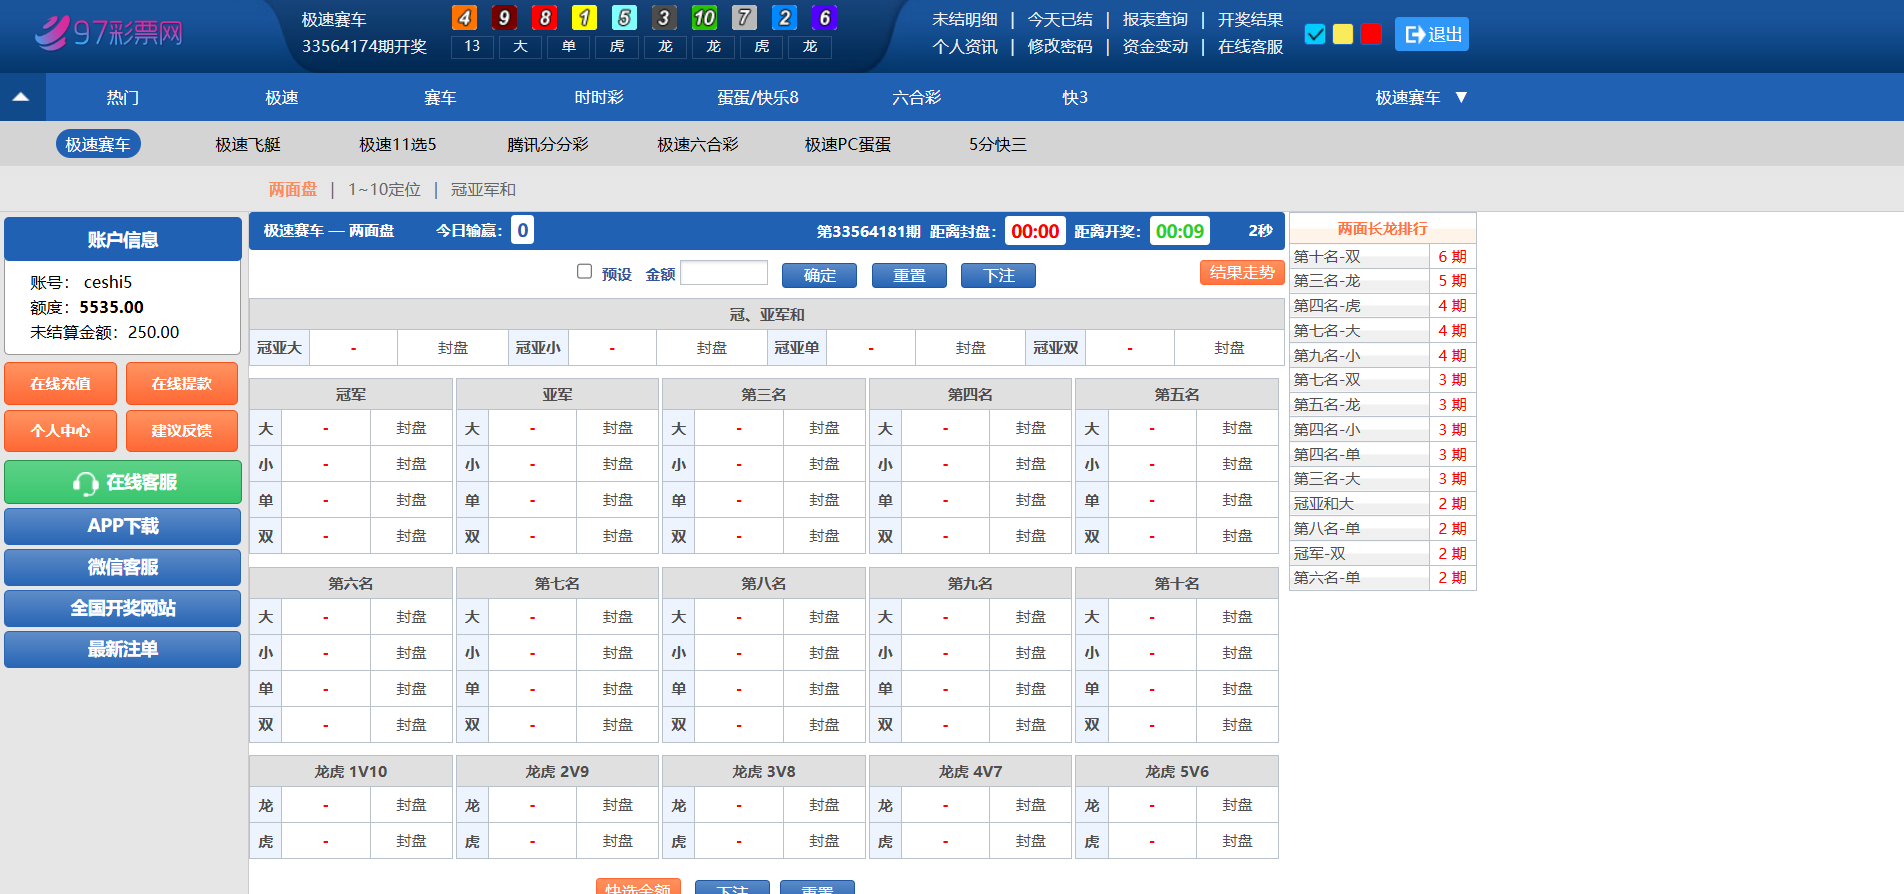
Task: Switch to the red theme swatch
Action: pos(1371,35)
